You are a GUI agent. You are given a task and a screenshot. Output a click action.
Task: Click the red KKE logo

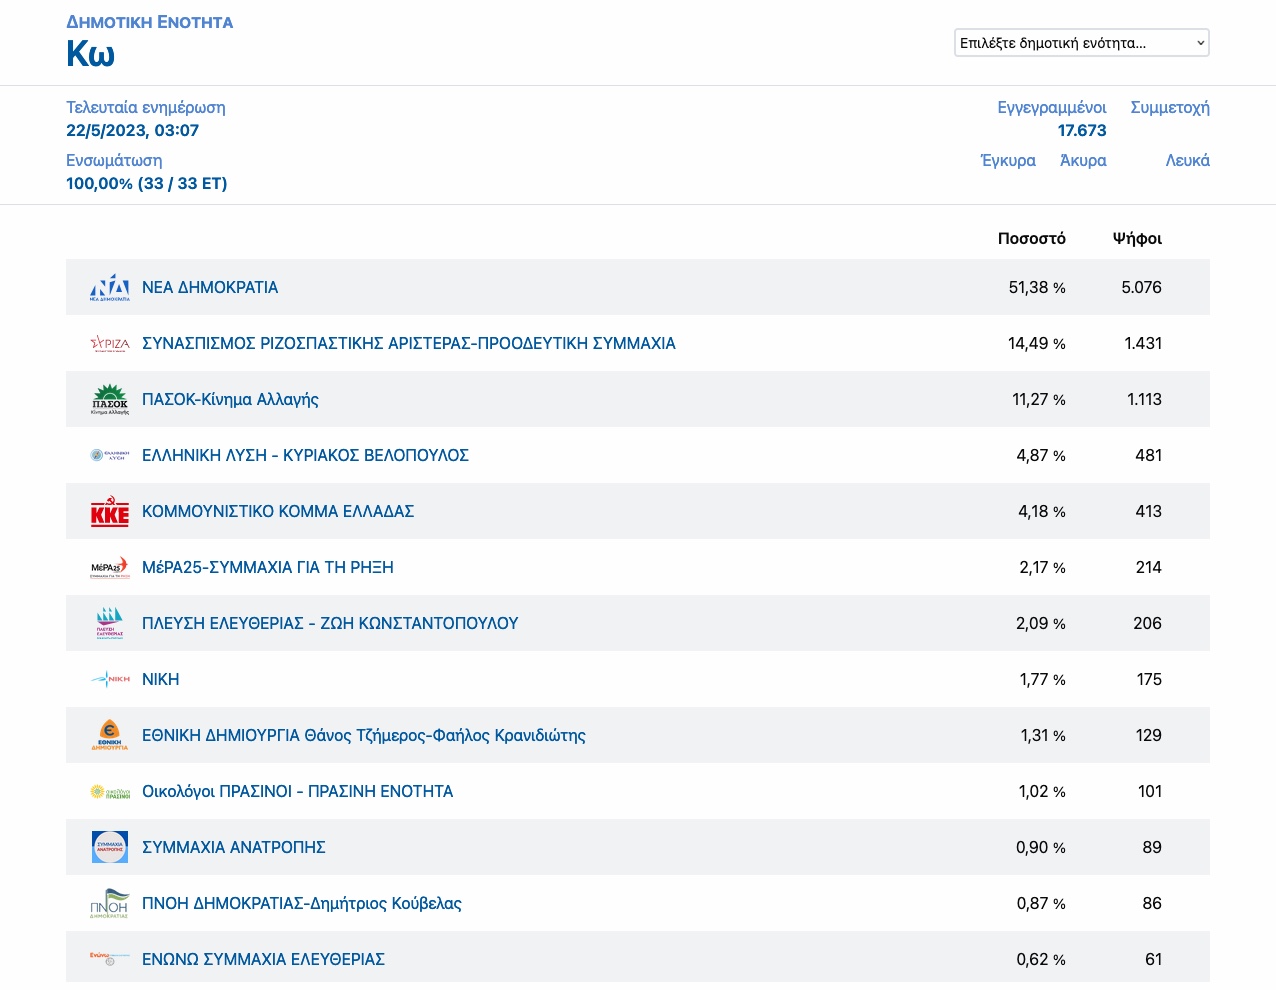coord(110,511)
